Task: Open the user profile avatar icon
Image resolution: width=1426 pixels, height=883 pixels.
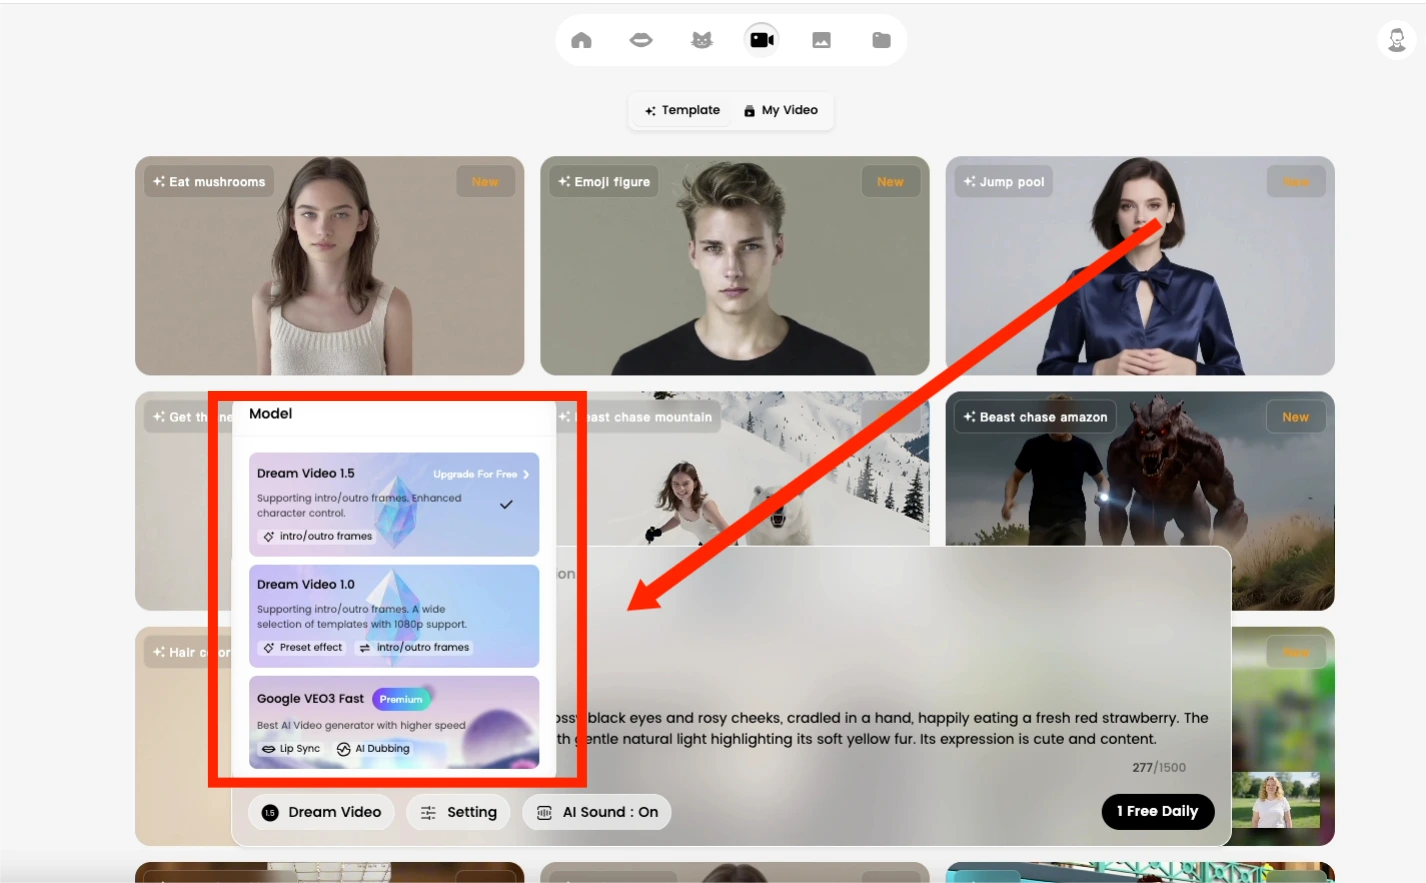Action: coord(1396,40)
